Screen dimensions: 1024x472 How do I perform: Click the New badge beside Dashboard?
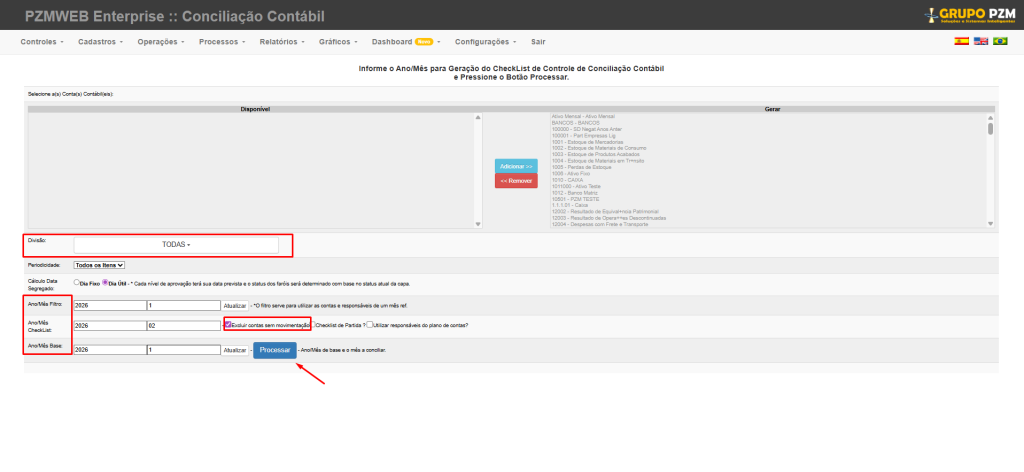(424, 42)
